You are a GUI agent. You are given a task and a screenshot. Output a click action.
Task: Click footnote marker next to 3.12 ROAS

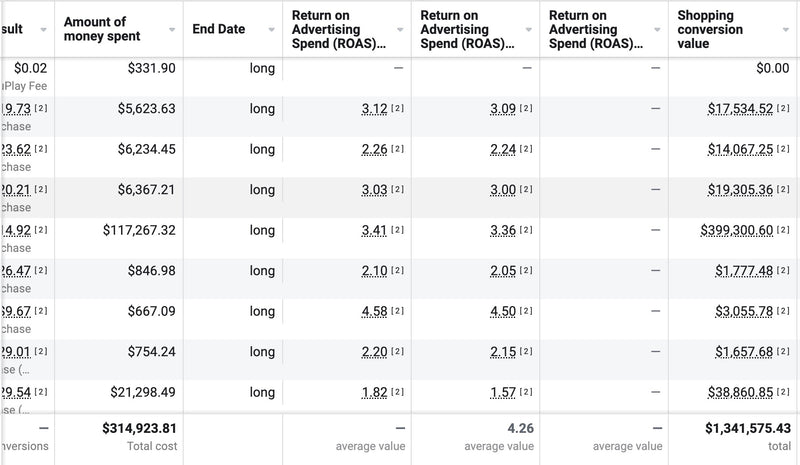click(x=397, y=109)
